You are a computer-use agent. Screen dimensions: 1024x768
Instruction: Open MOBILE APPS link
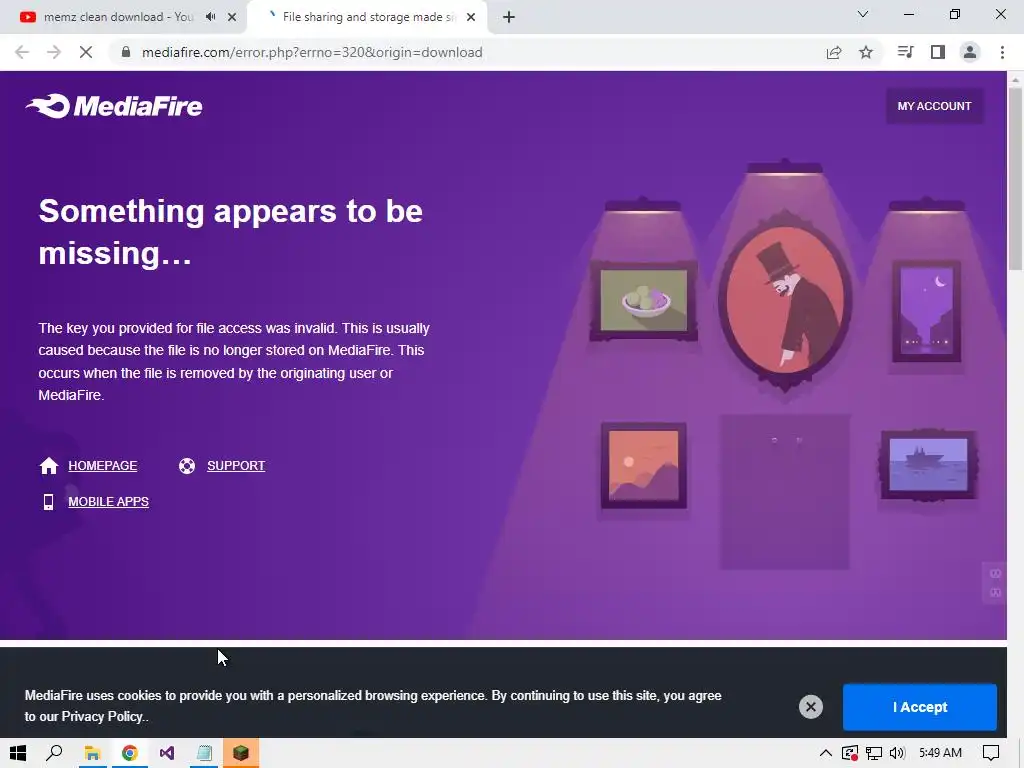108,502
